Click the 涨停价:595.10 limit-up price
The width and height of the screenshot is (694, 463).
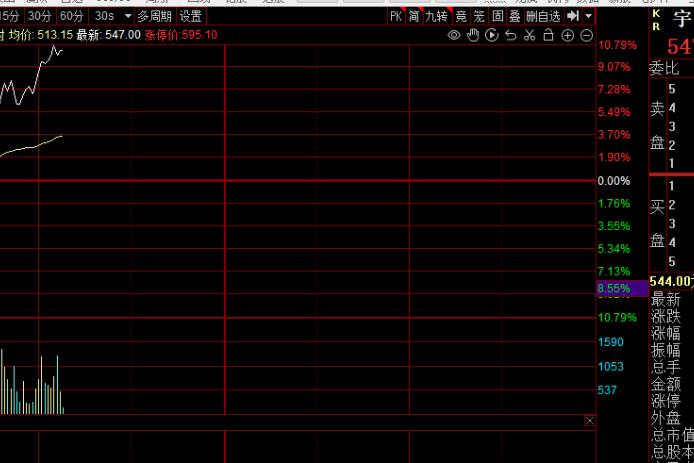pos(181,35)
